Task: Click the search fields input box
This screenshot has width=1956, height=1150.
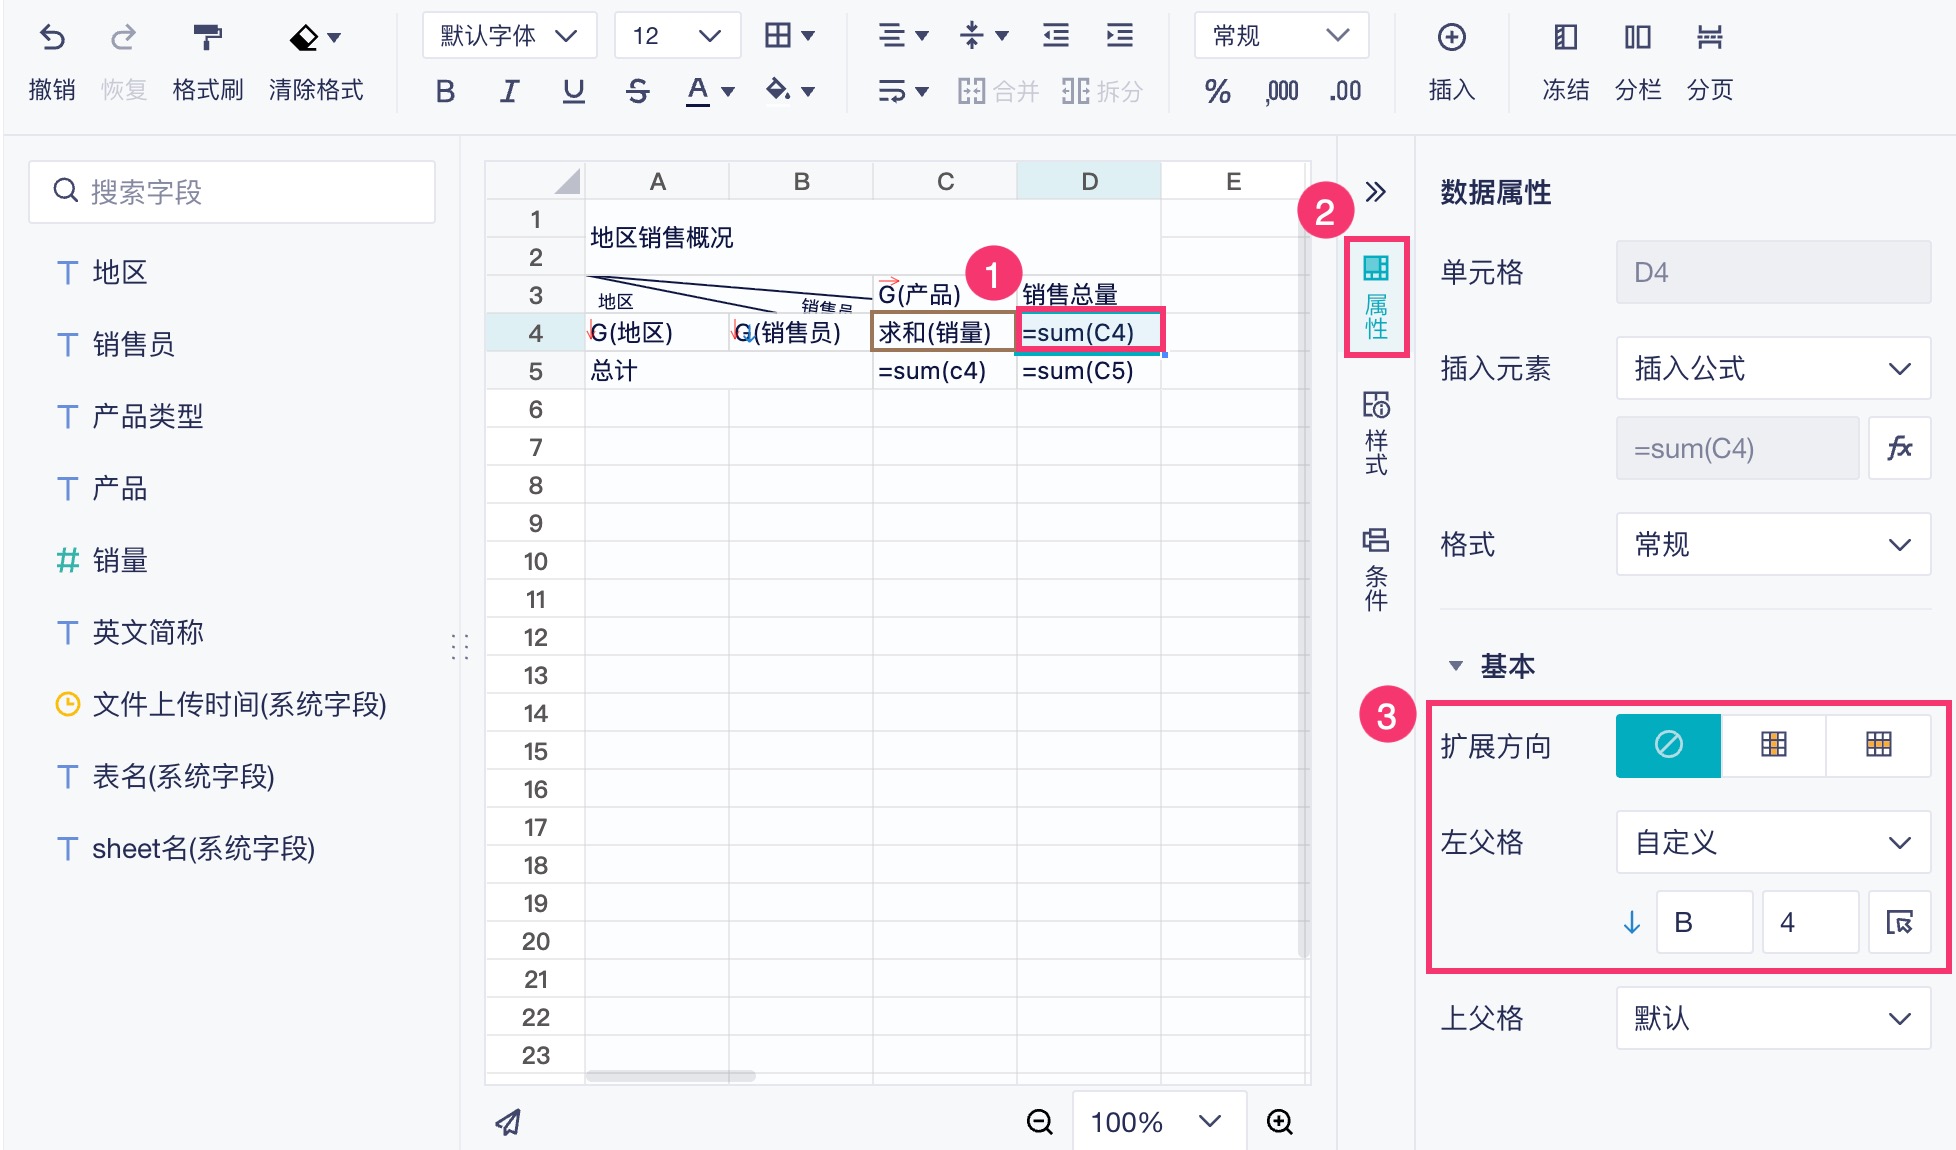Action: point(232,192)
